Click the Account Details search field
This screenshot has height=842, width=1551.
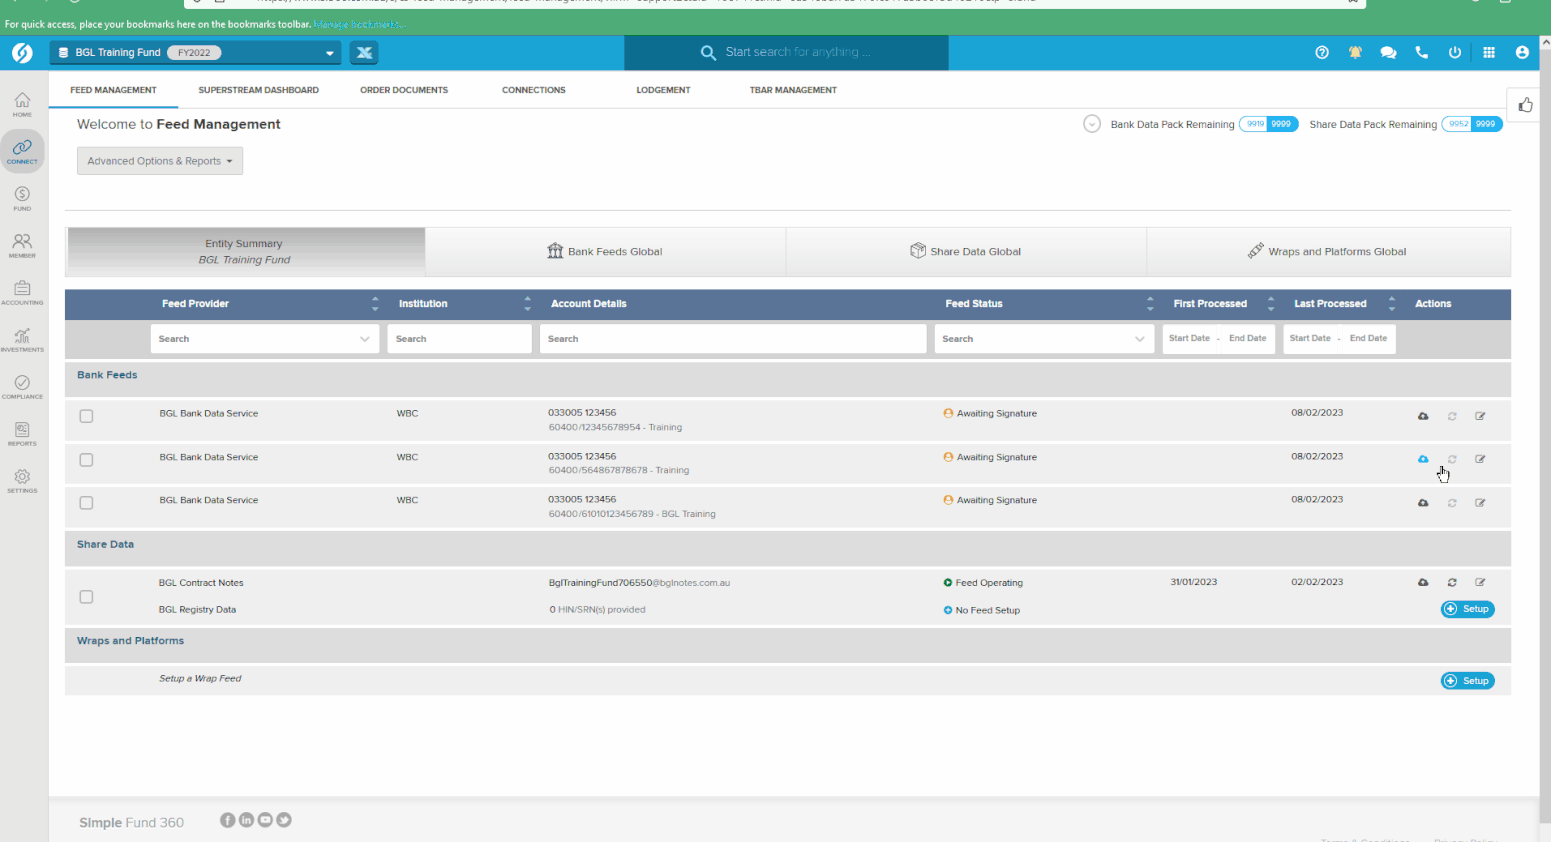pos(732,339)
